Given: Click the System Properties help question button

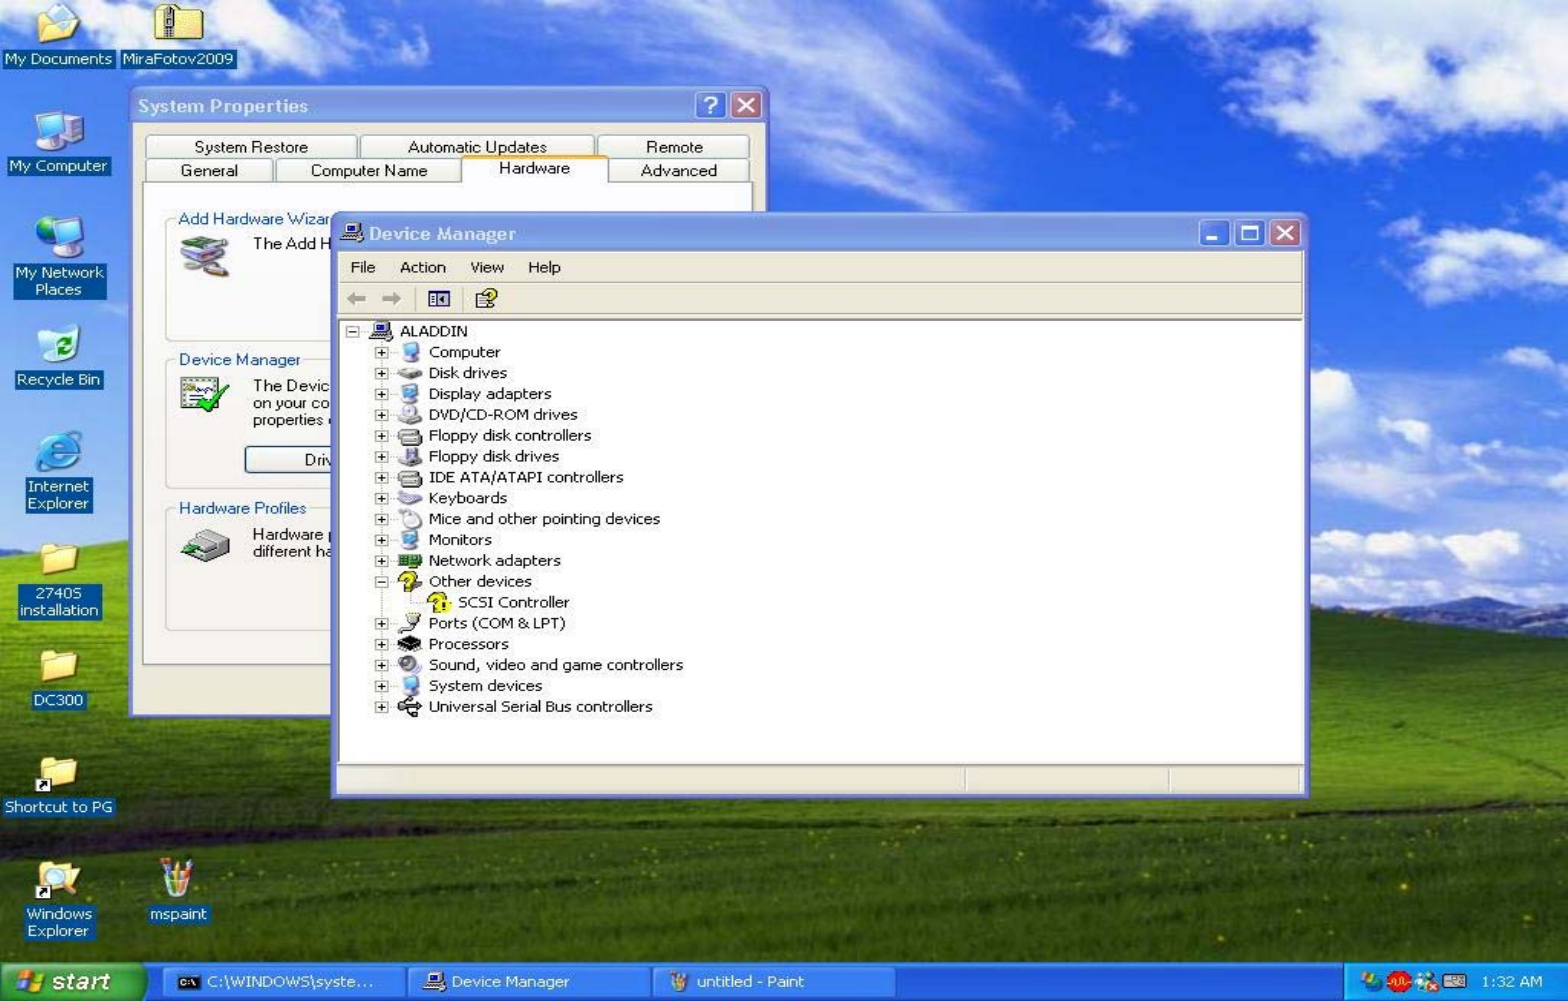Looking at the screenshot, I should click(710, 105).
